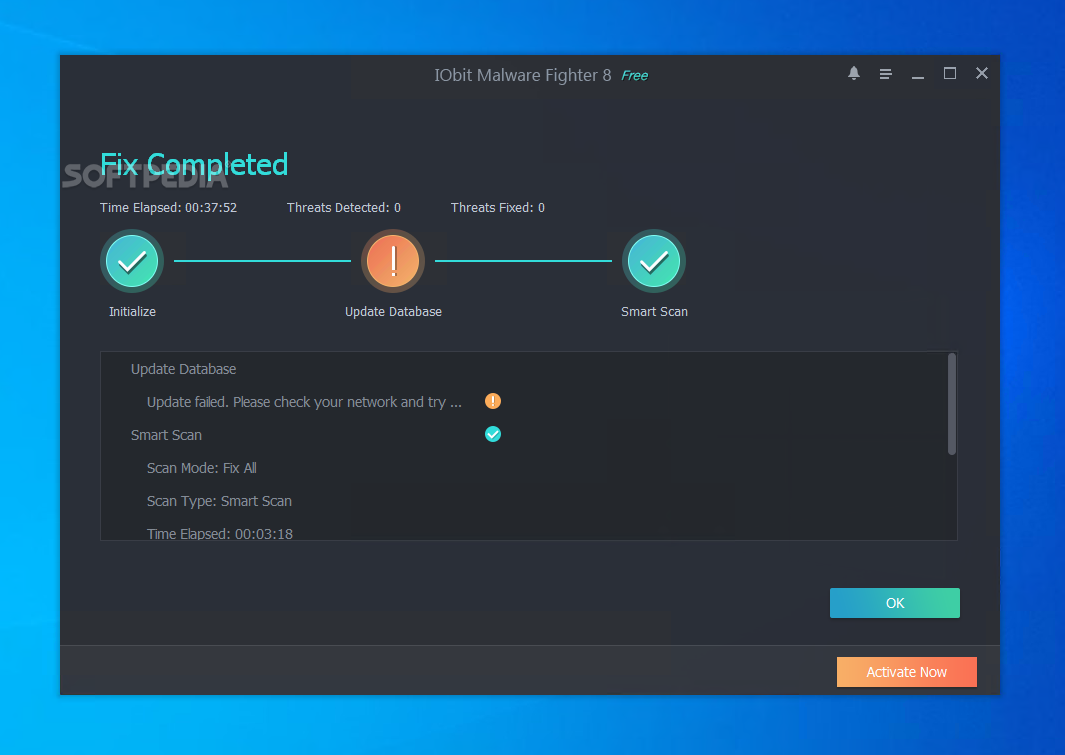Click the results list scrollbar thumb
The width and height of the screenshot is (1065, 755).
[952, 404]
